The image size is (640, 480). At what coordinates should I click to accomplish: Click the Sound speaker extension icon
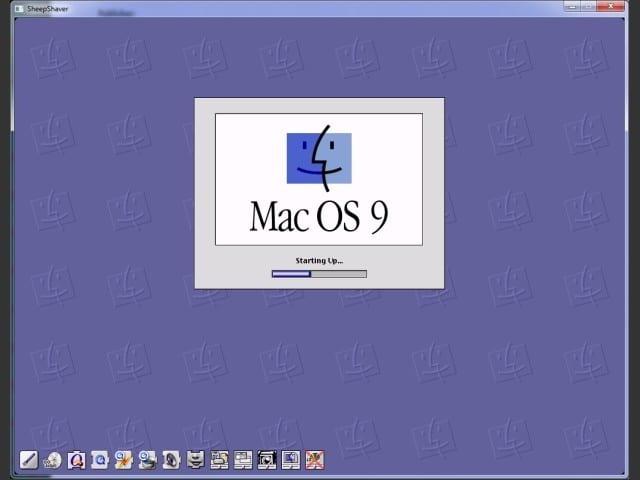coord(171,460)
